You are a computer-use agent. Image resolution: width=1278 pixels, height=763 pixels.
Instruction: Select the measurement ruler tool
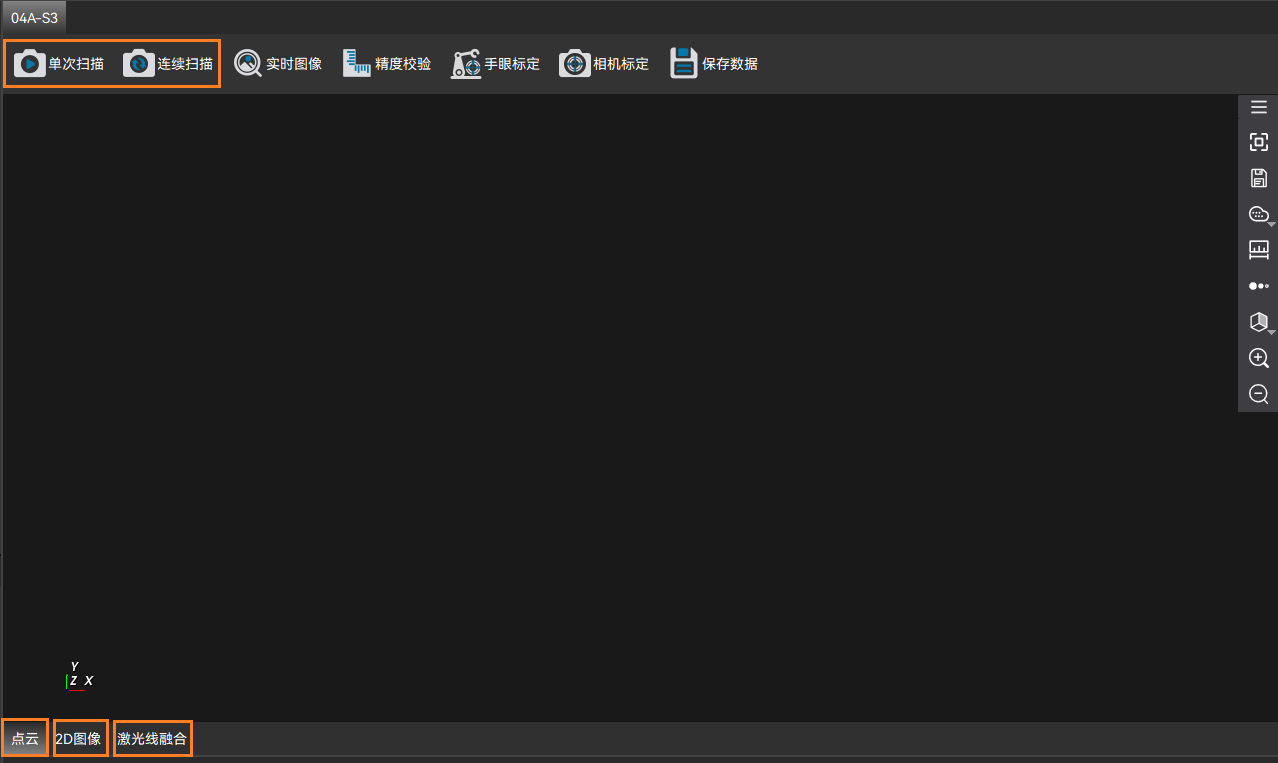pos(1258,250)
